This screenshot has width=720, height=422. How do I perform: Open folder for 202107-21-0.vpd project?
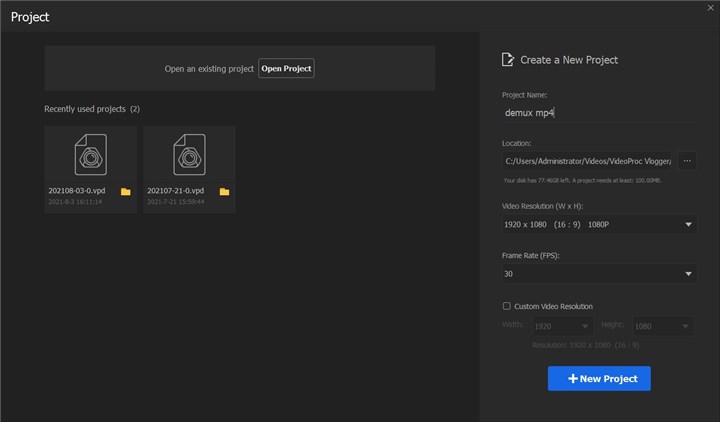[x=225, y=191]
